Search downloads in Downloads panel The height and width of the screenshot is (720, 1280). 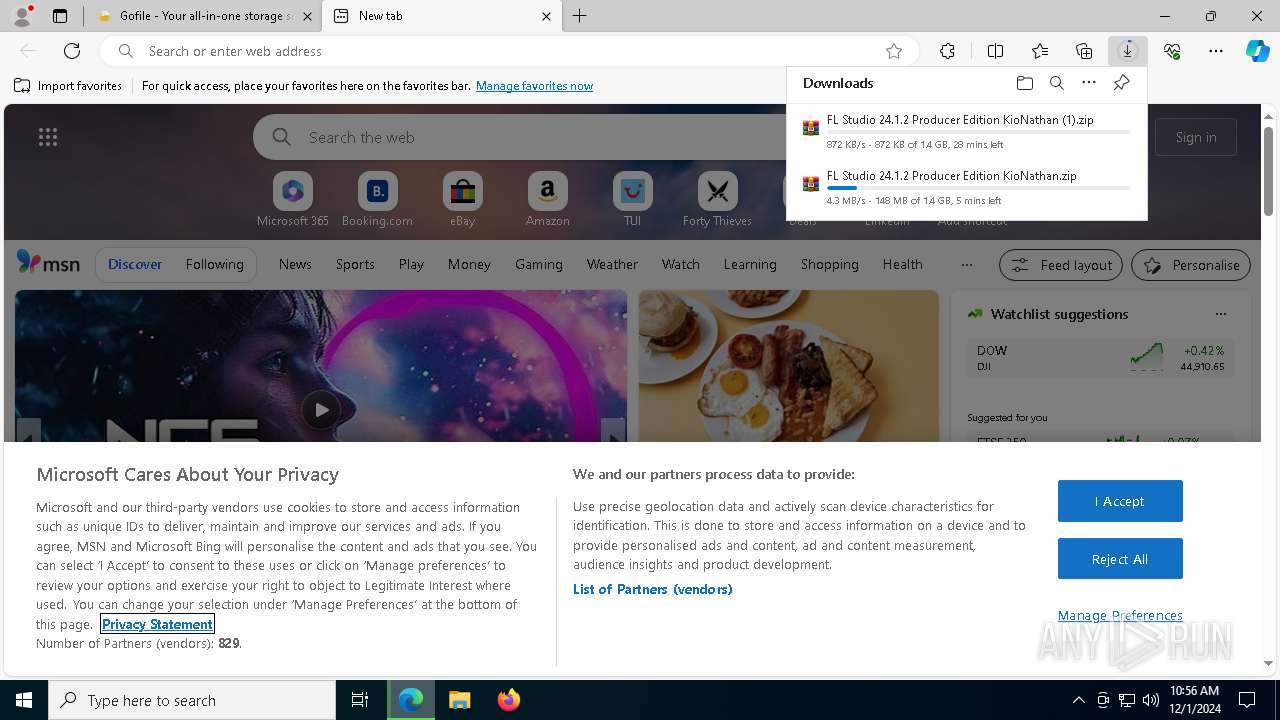pyautogui.click(x=1057, y=83)
